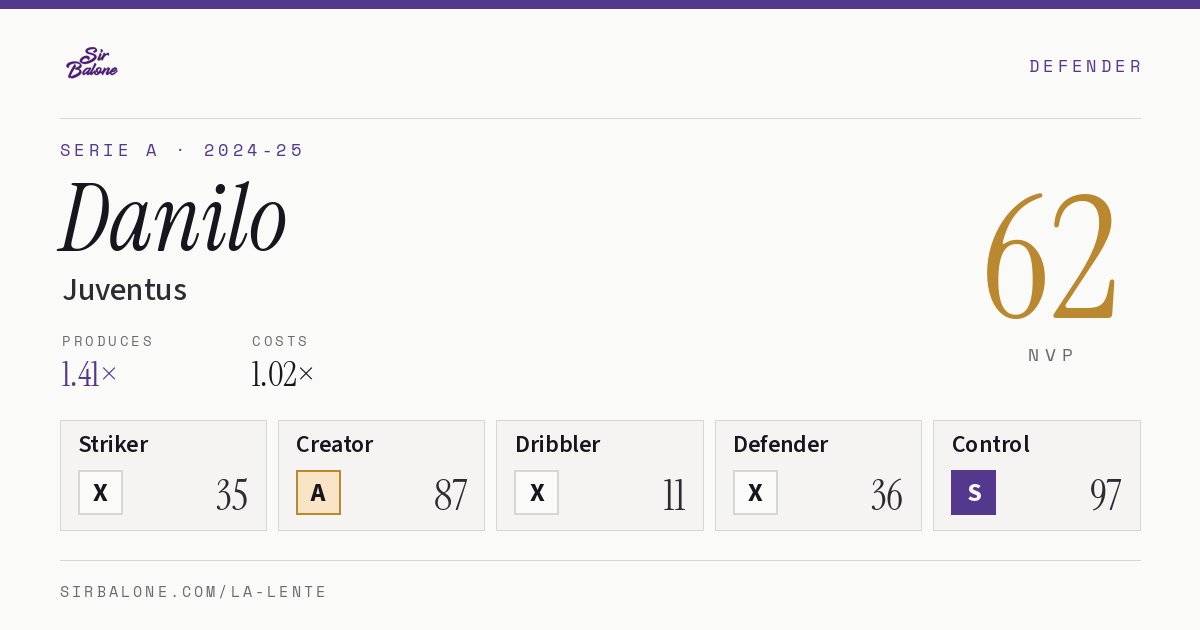Click the X grade badge in the Defender card
This screenshot has height=630, width=1200.
tap(755, 493)
